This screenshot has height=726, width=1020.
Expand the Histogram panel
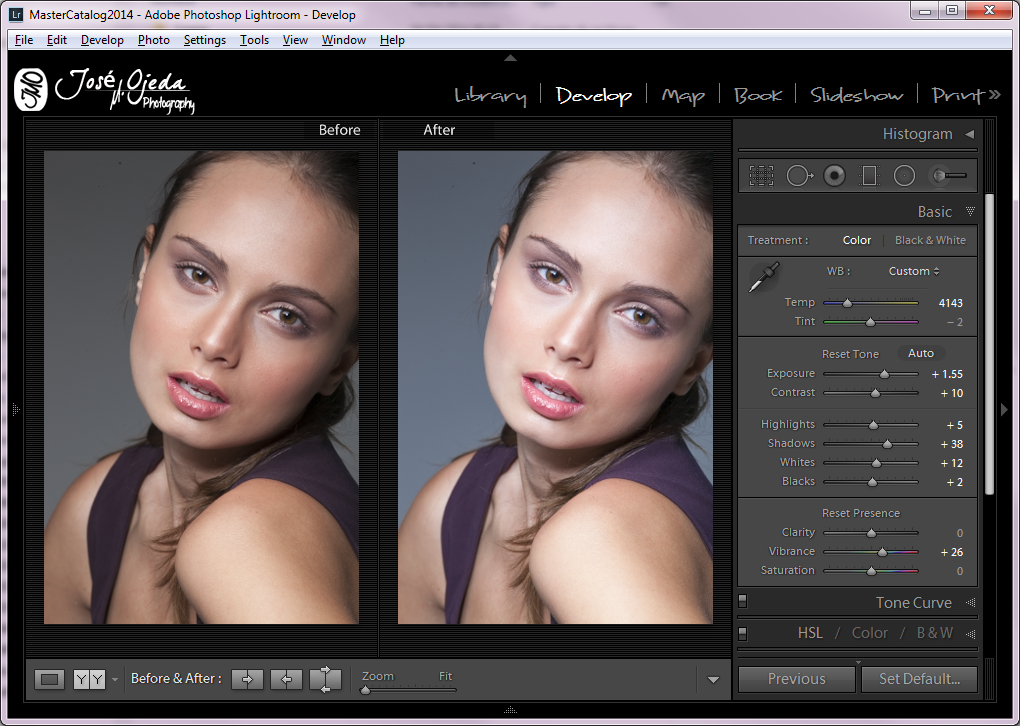[969, 134]
